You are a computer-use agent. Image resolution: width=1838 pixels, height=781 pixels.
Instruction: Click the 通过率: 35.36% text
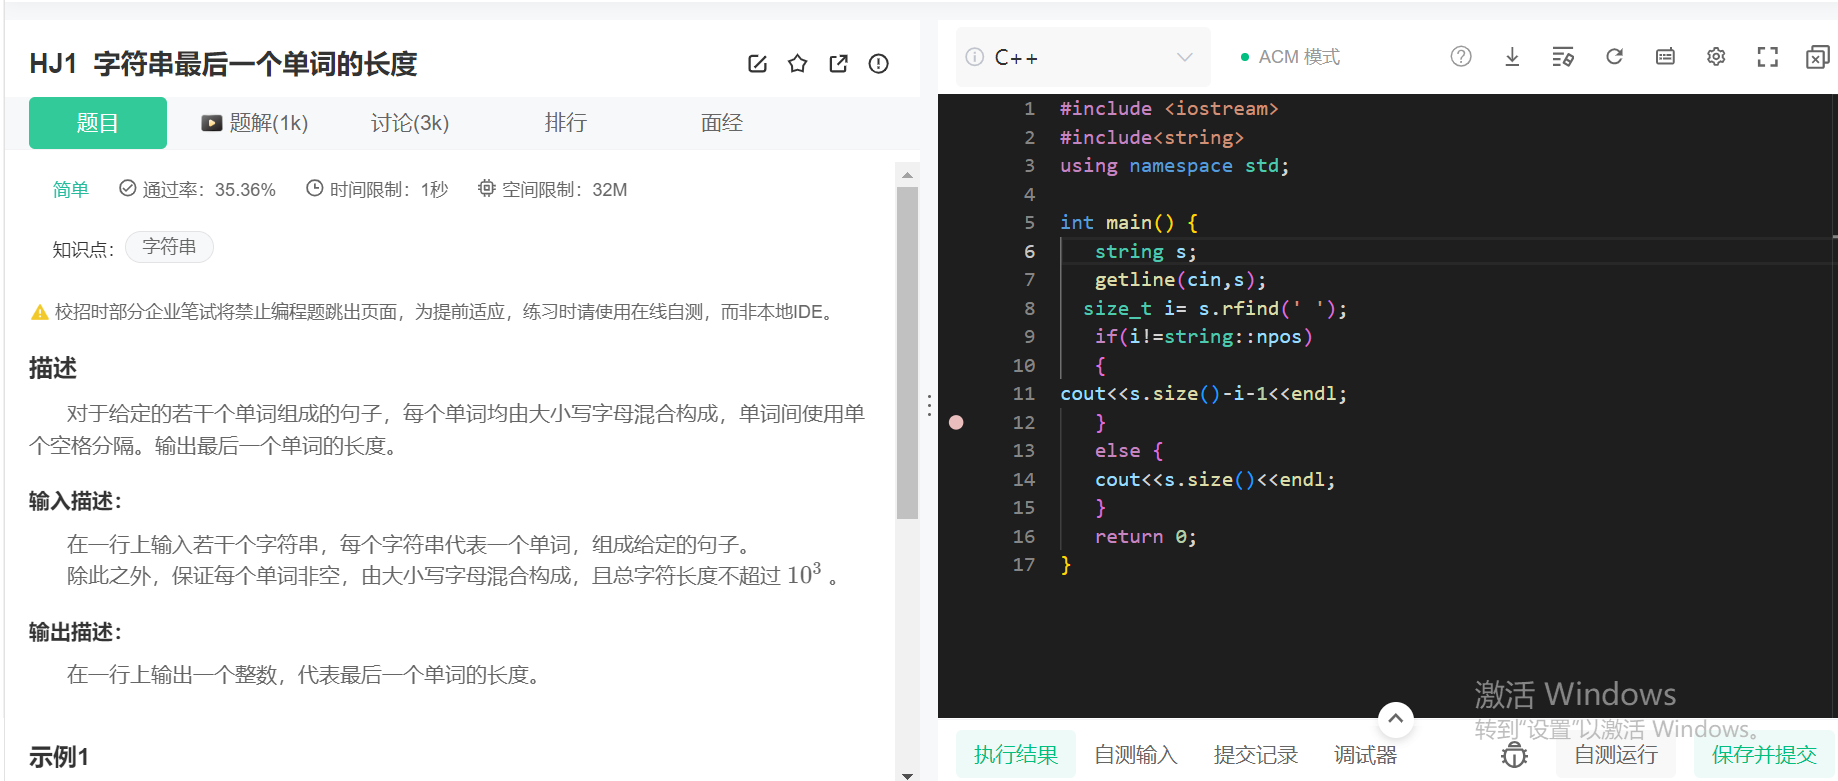(197, 190)
